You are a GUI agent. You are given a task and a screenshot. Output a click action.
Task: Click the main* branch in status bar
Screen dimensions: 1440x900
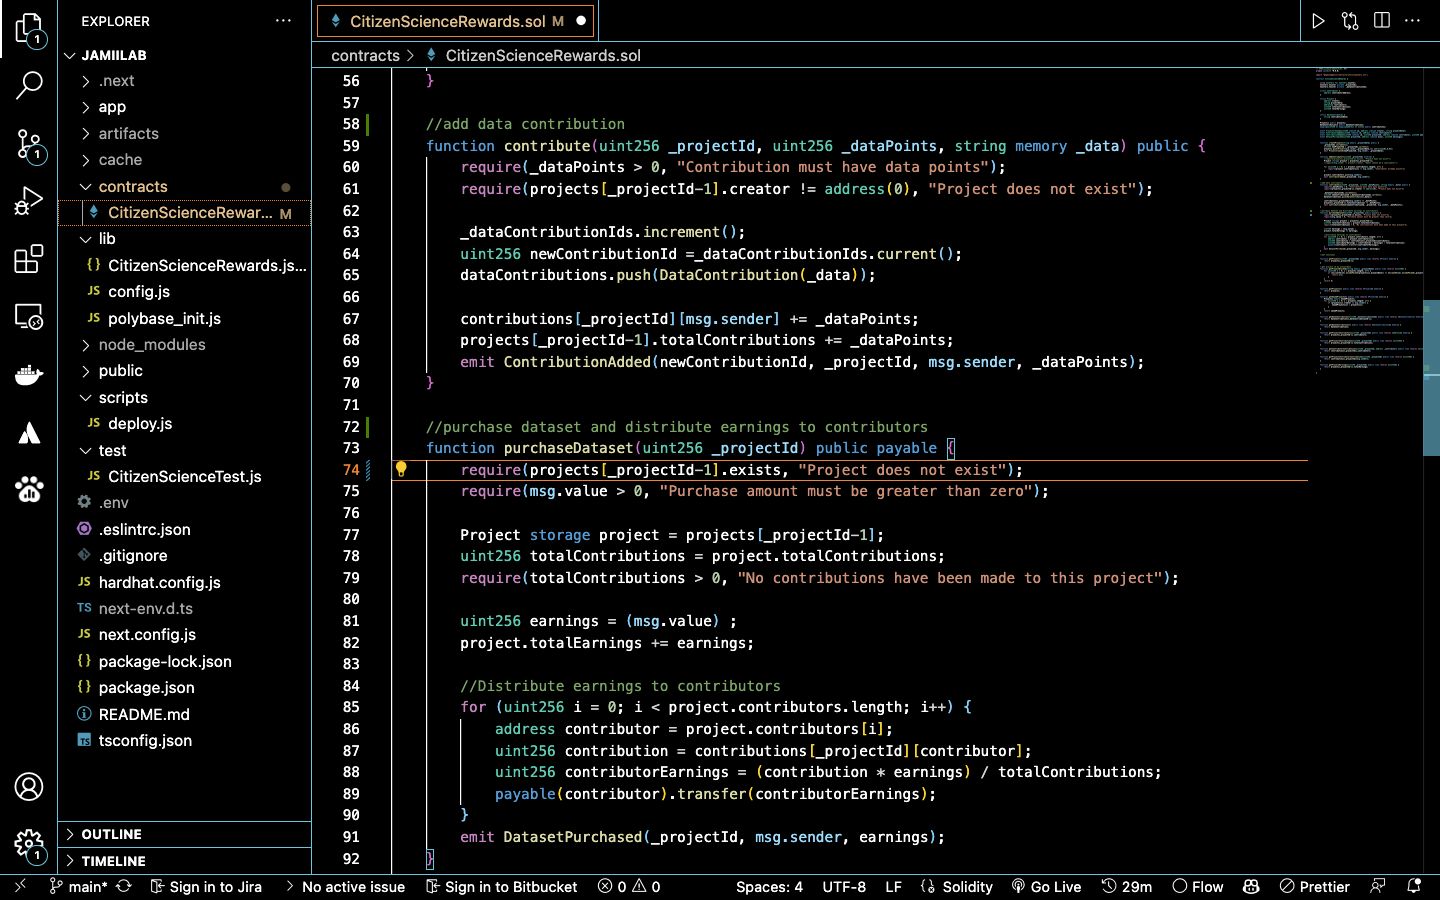pyautogui.click(x=78, y=886)
